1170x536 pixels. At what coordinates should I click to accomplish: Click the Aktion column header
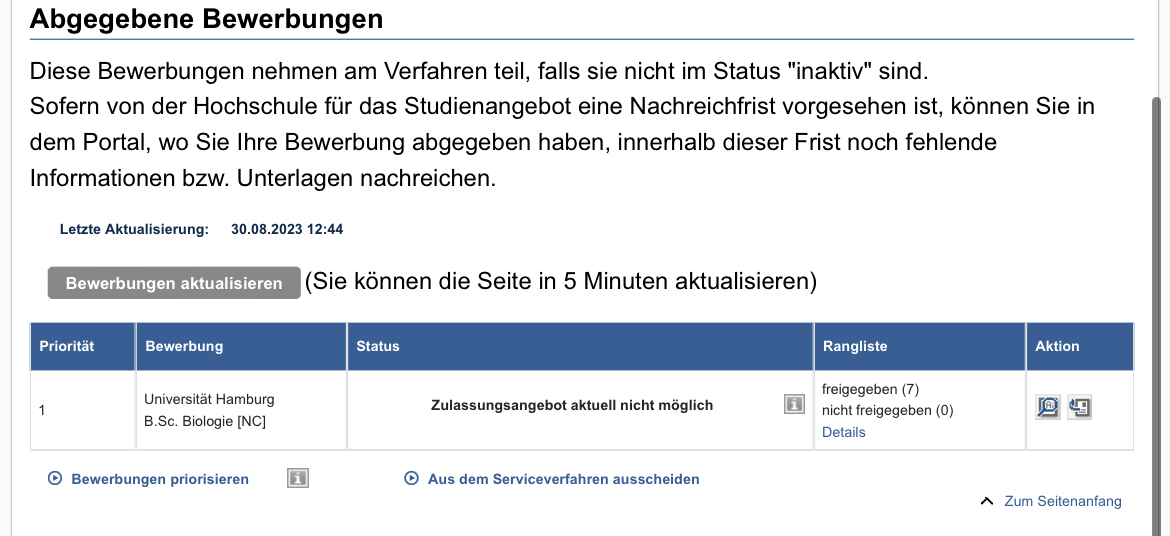point(1057,346)
